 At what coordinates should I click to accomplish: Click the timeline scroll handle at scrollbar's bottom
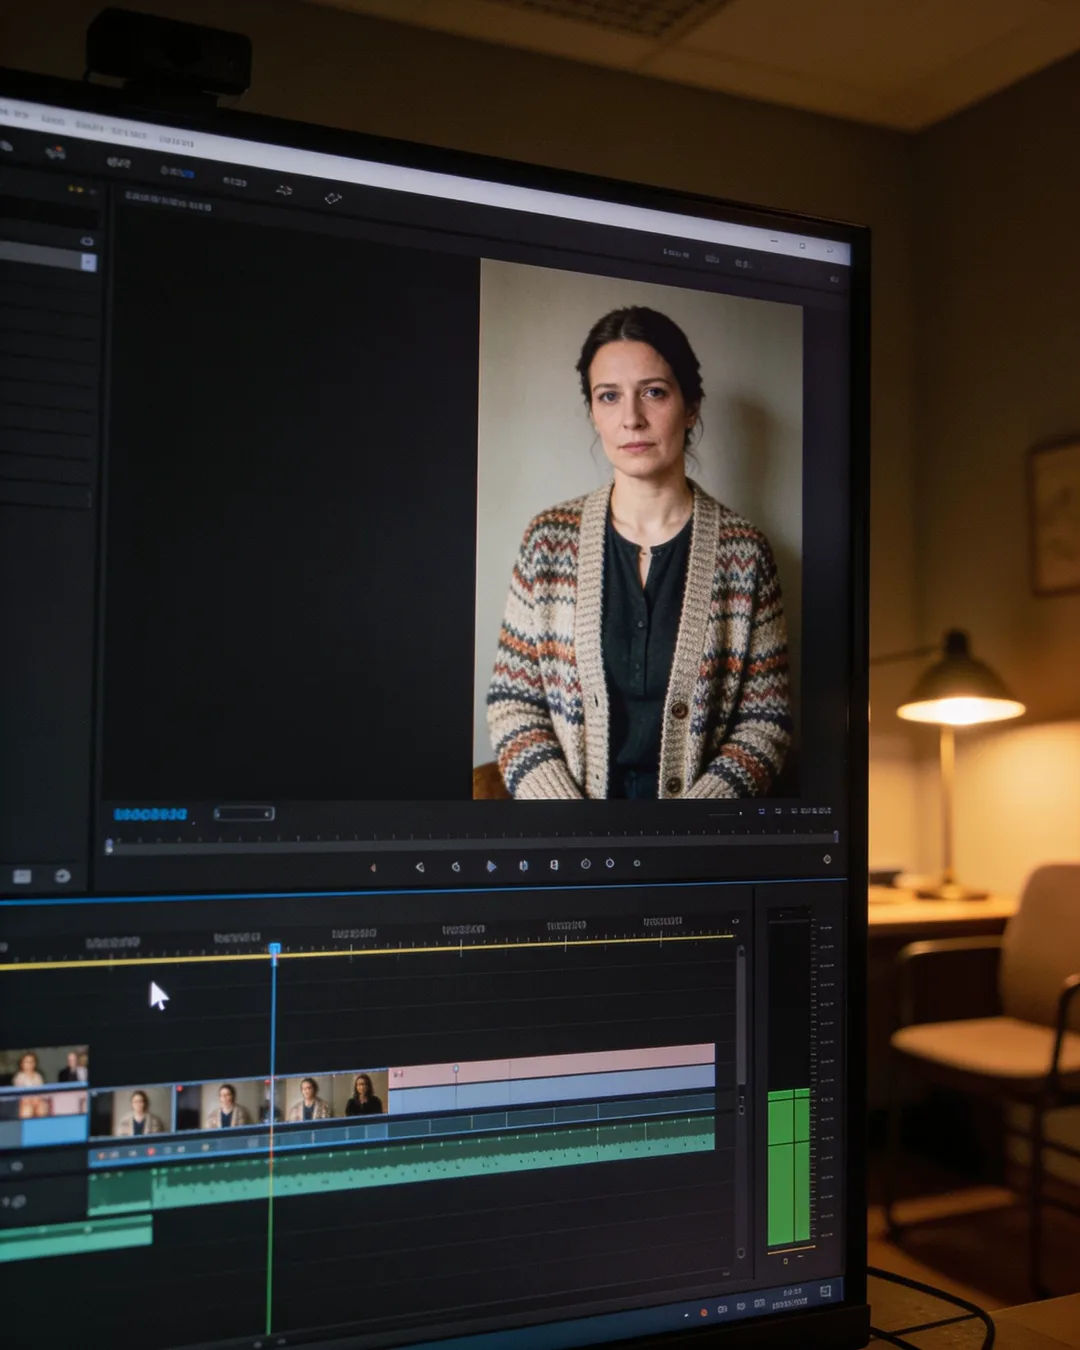(740, 1253)
